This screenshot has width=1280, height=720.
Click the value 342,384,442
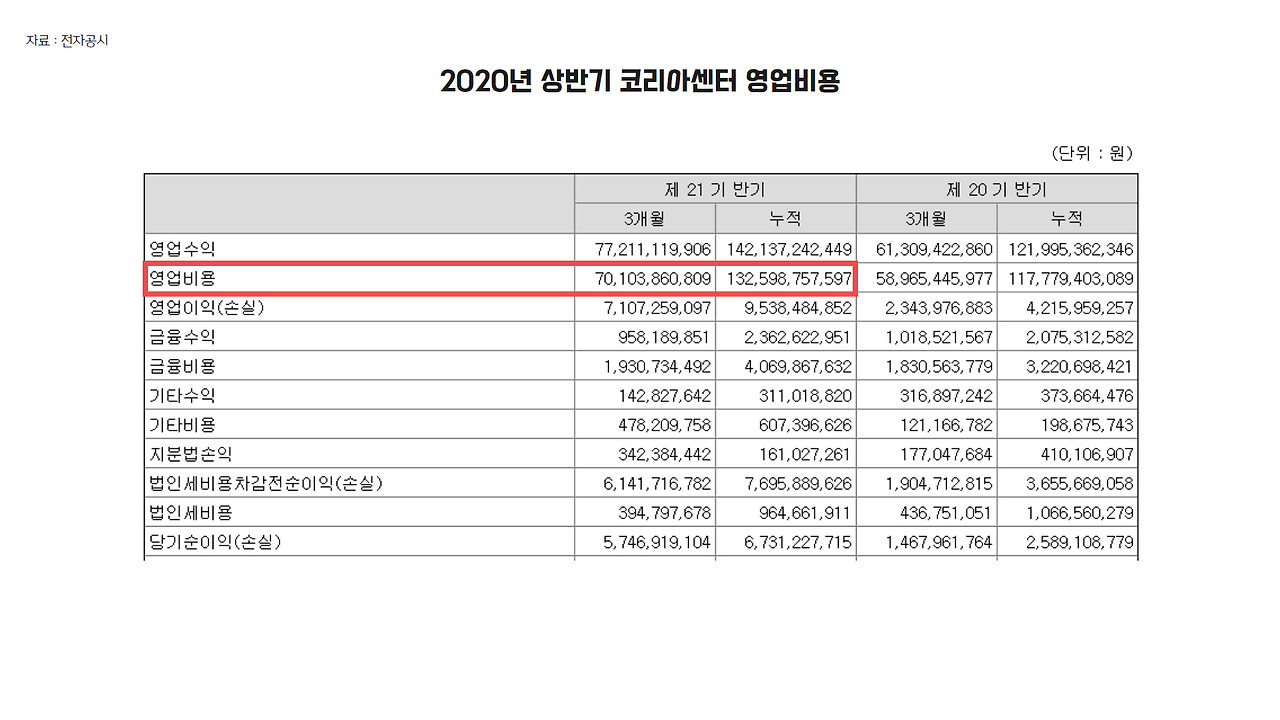[664, 455]
